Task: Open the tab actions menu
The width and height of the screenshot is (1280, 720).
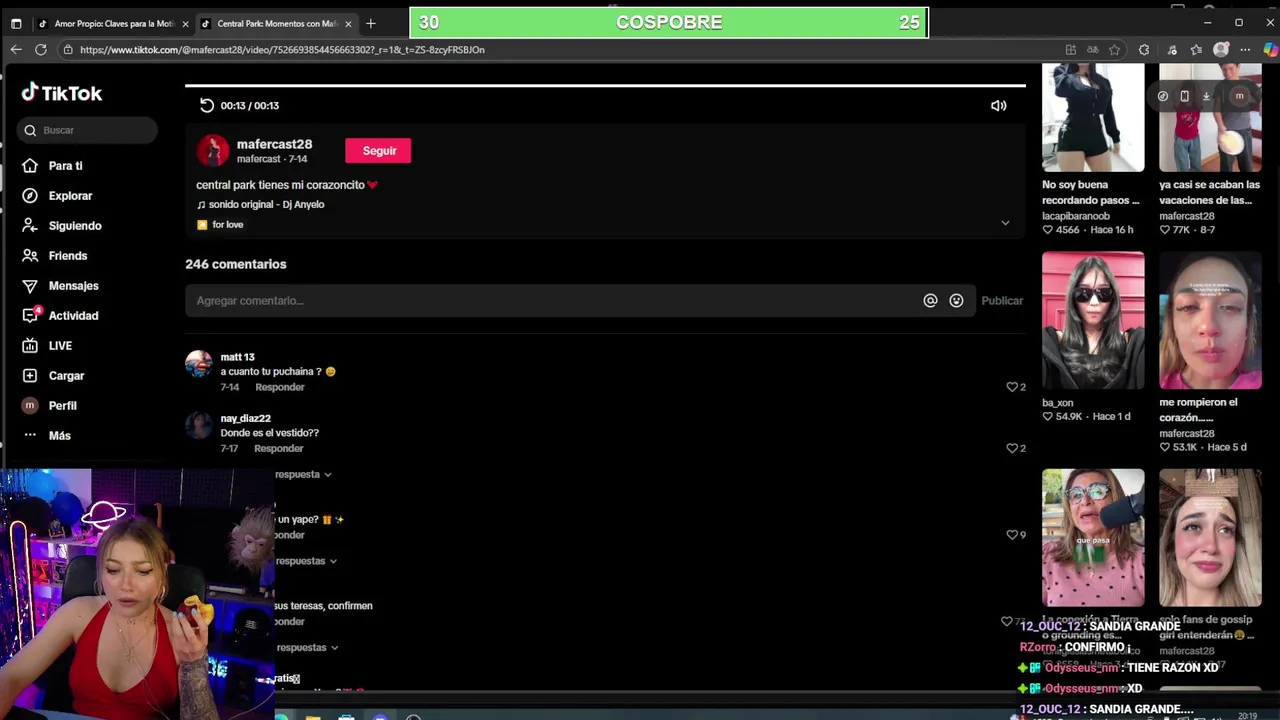Action: [15, 23]
